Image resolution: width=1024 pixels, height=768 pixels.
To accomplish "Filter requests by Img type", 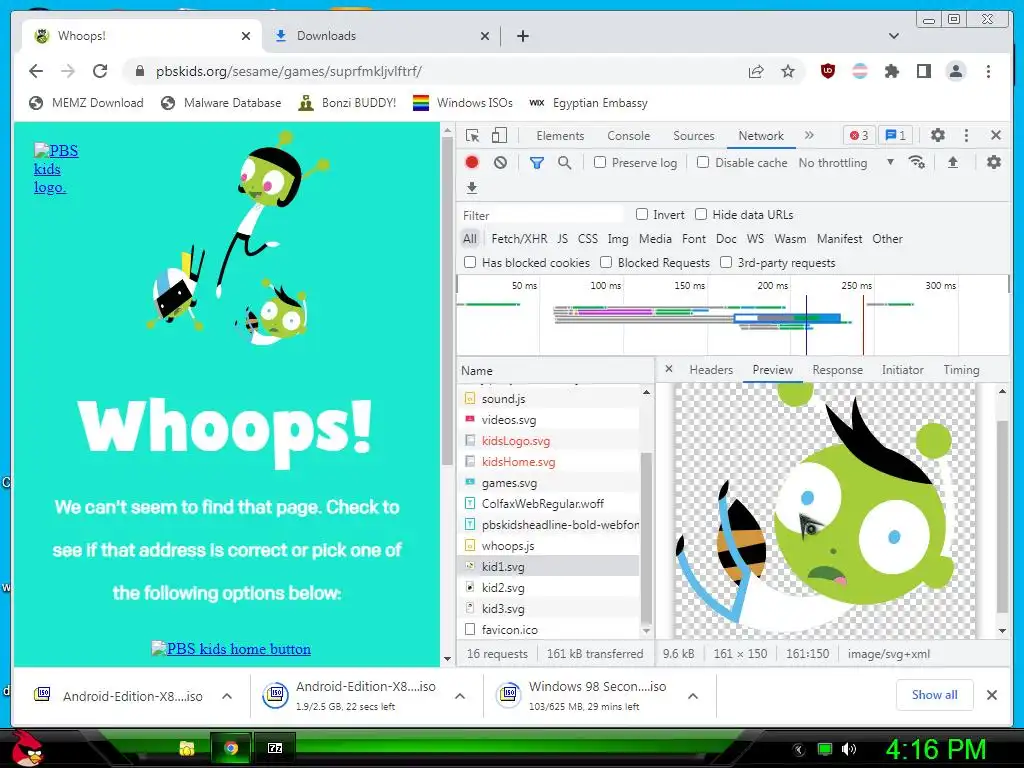I will click(618, 239).
